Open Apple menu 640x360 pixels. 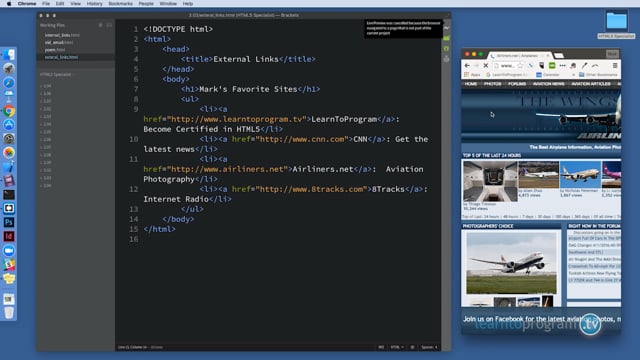tap(9, 4)
